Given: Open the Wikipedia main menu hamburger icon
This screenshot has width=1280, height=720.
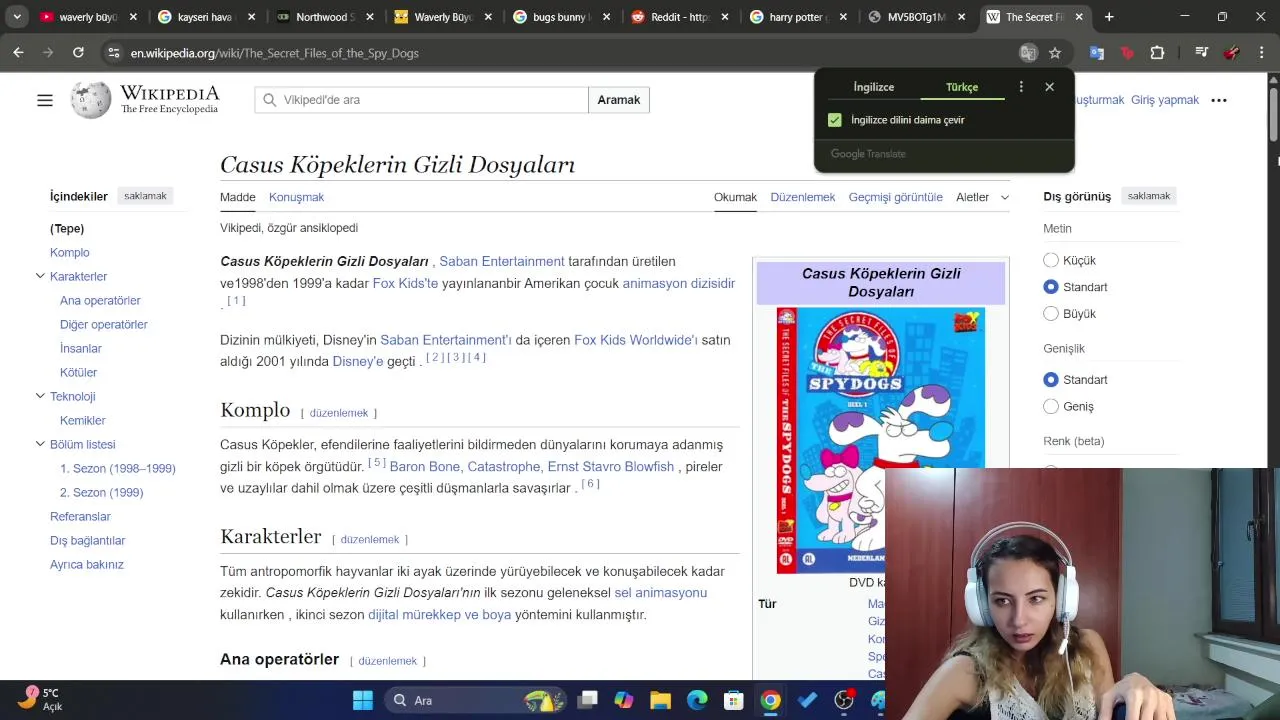Looking at the screenshot, I should [45, 100].
